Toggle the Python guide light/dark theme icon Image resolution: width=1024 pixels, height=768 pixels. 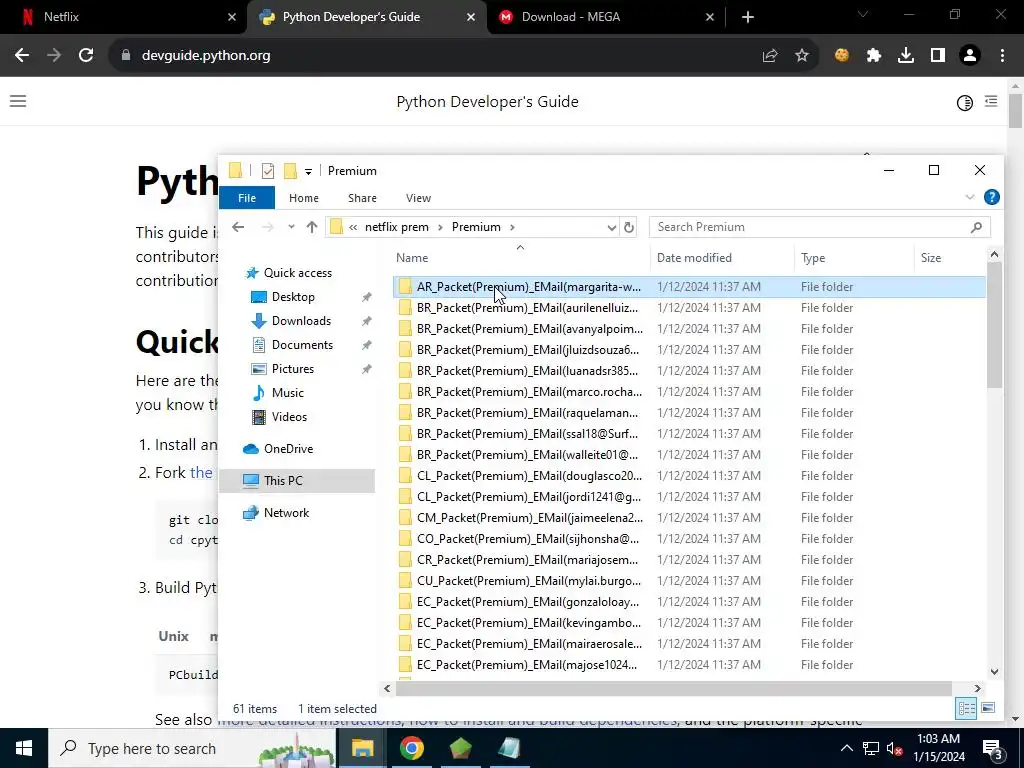(x=965, y=103)
